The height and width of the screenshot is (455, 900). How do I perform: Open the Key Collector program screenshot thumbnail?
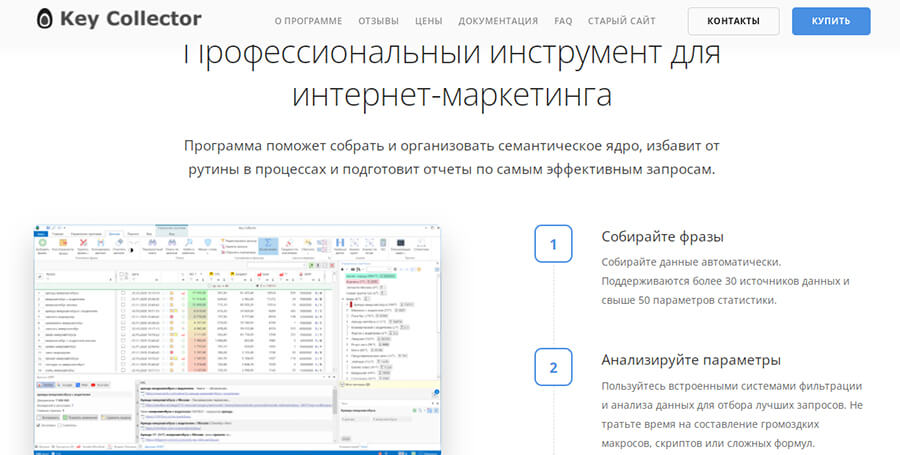(x=237, y=340)
